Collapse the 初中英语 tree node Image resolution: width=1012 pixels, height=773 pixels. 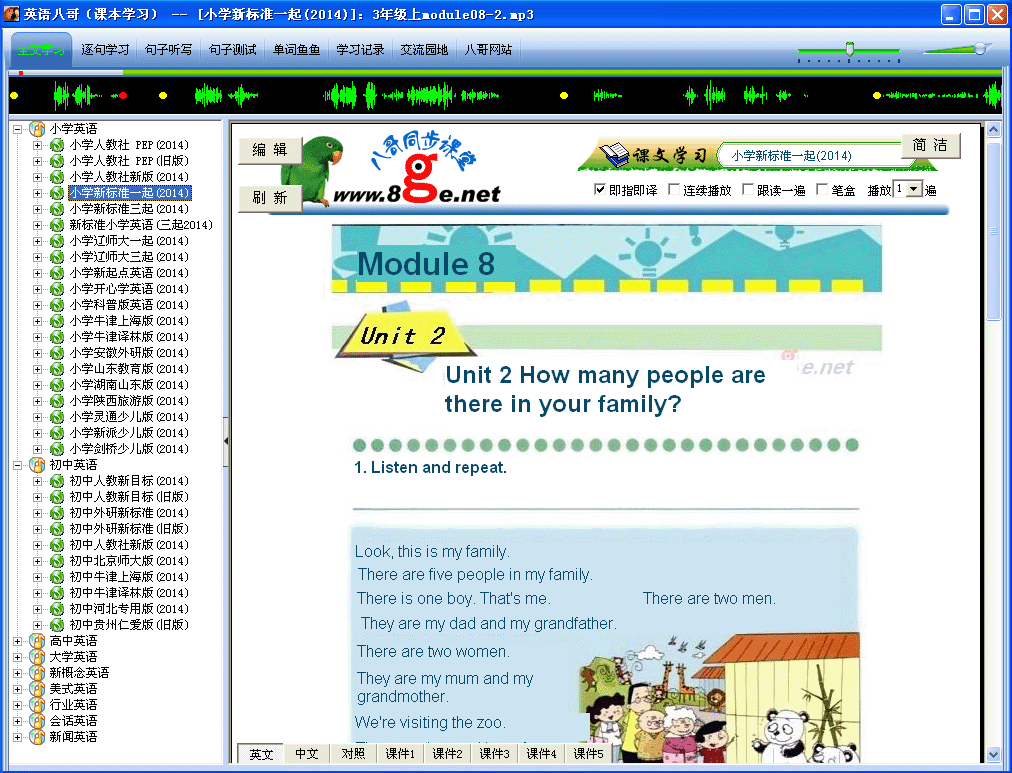point(17,465)
